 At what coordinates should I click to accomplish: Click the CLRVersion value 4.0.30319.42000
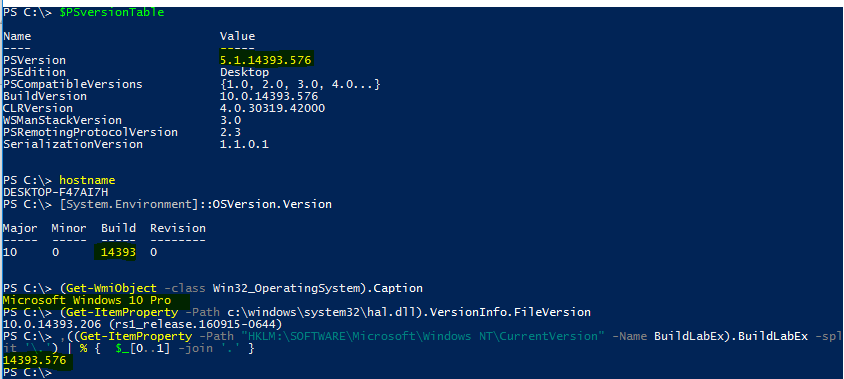tap(272, 108)
